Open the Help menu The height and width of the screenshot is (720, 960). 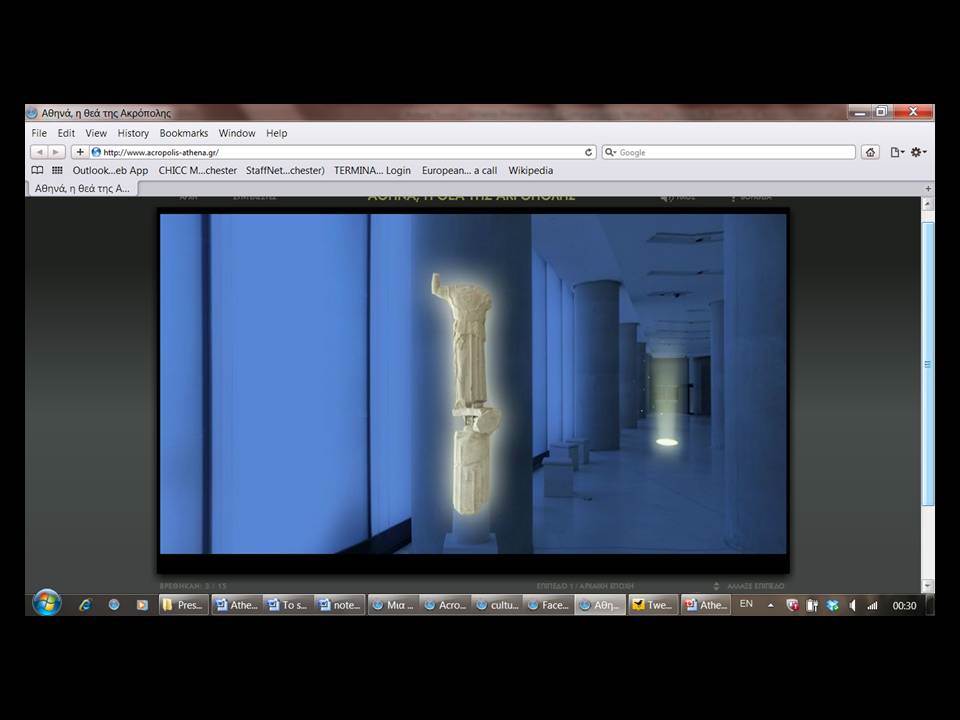277,133
